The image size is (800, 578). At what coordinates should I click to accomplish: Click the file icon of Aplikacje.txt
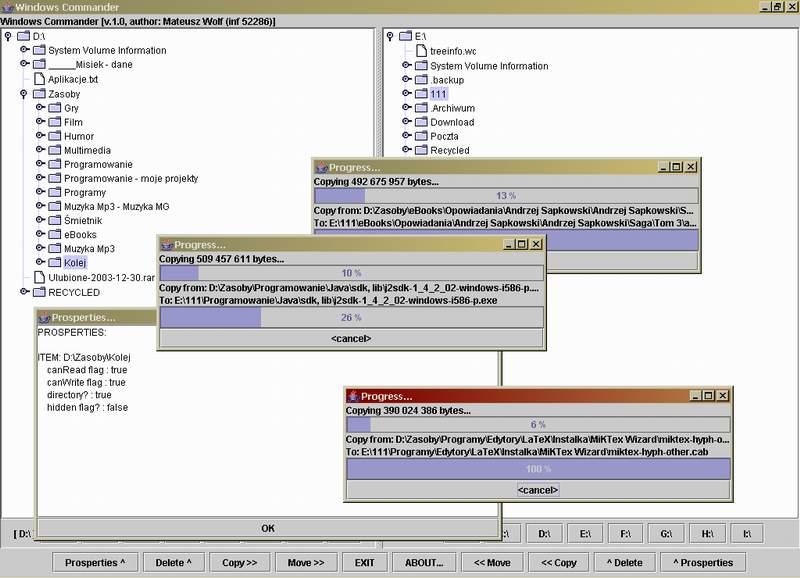[39, 79]
